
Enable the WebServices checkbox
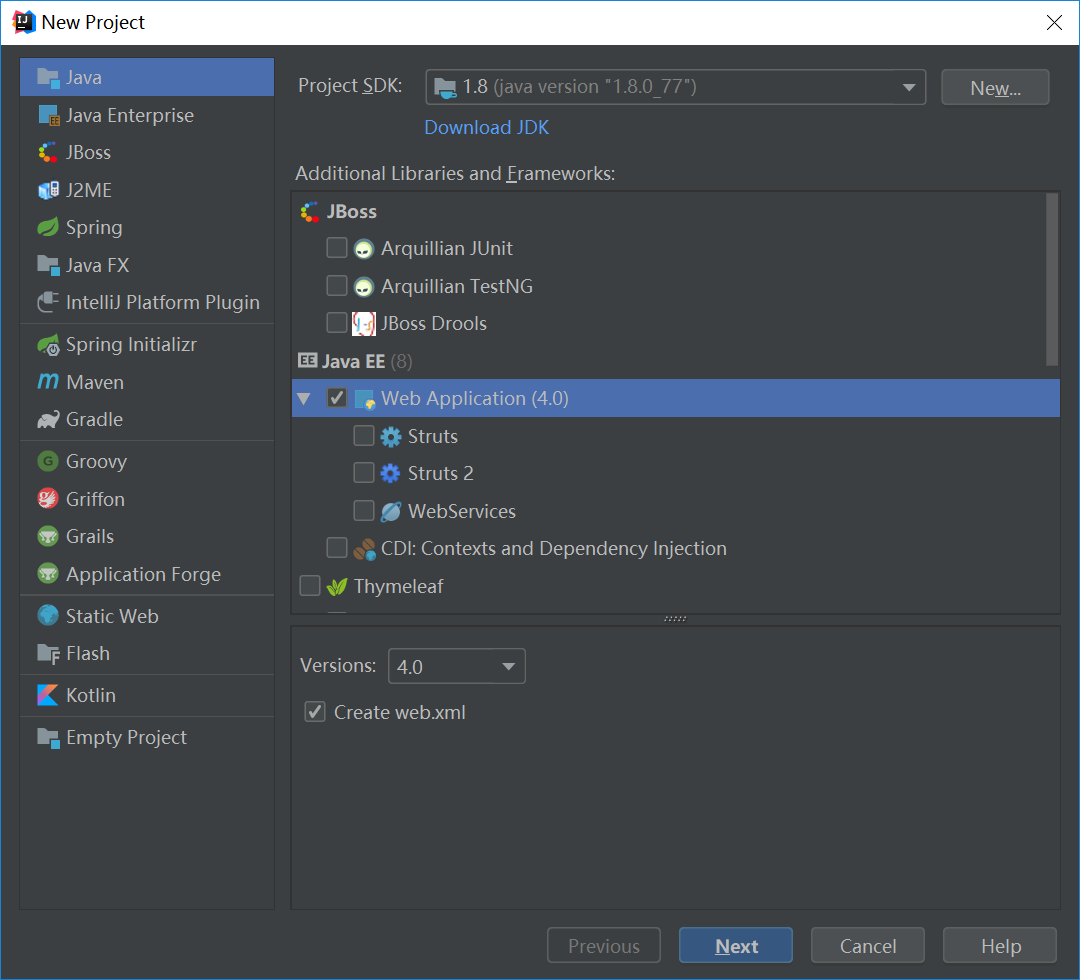(364, 510)
